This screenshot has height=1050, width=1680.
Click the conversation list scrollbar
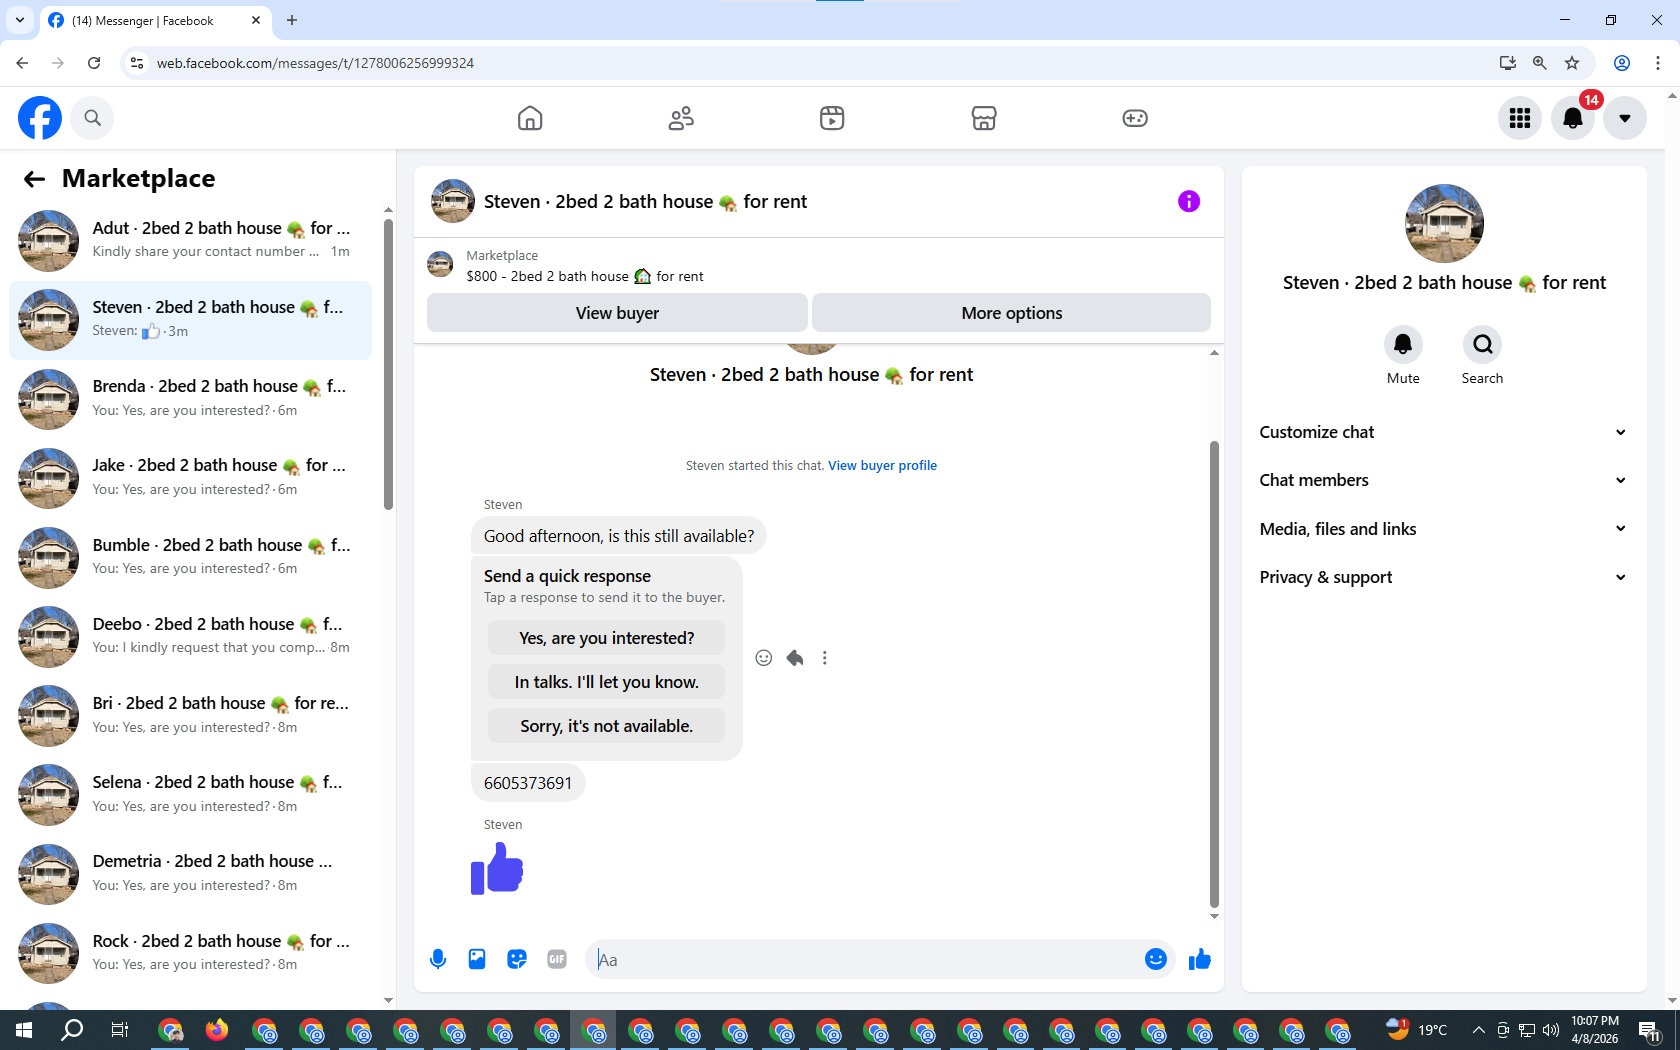pos(388,365)
